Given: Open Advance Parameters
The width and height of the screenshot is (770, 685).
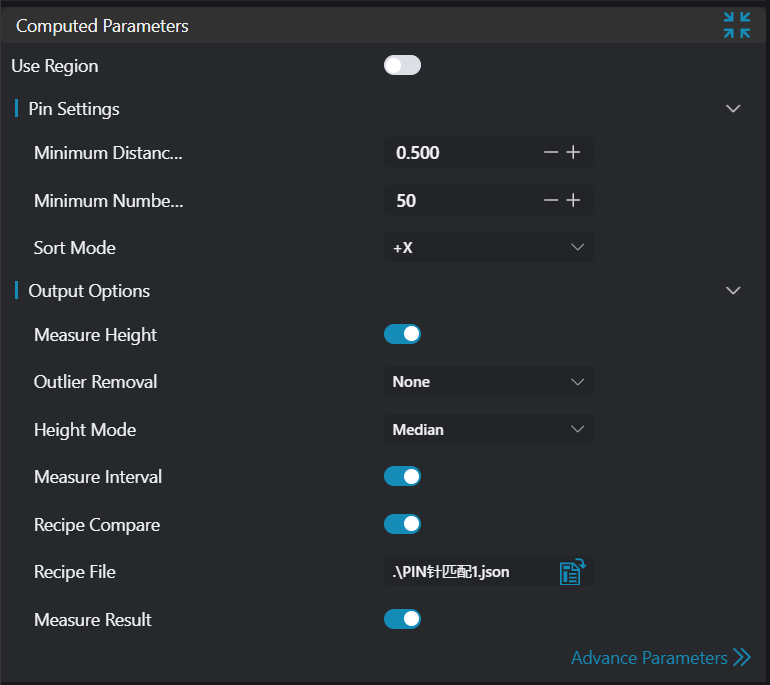Looking at the screenshot, I should pos(660,658).
